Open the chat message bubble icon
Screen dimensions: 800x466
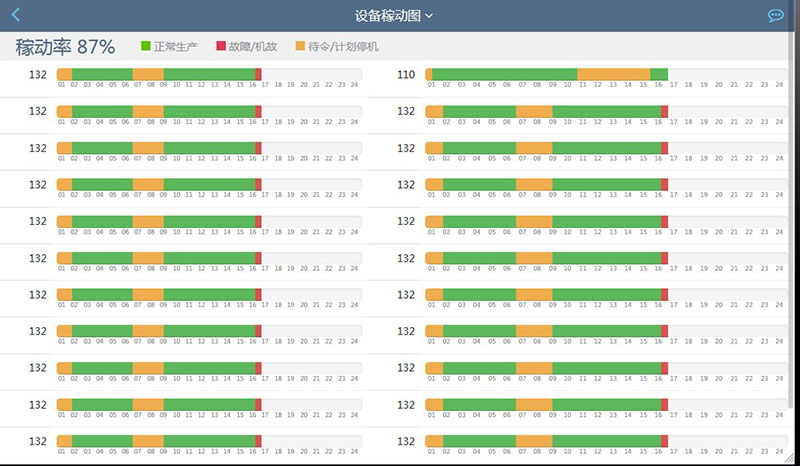tap(775, 15)
